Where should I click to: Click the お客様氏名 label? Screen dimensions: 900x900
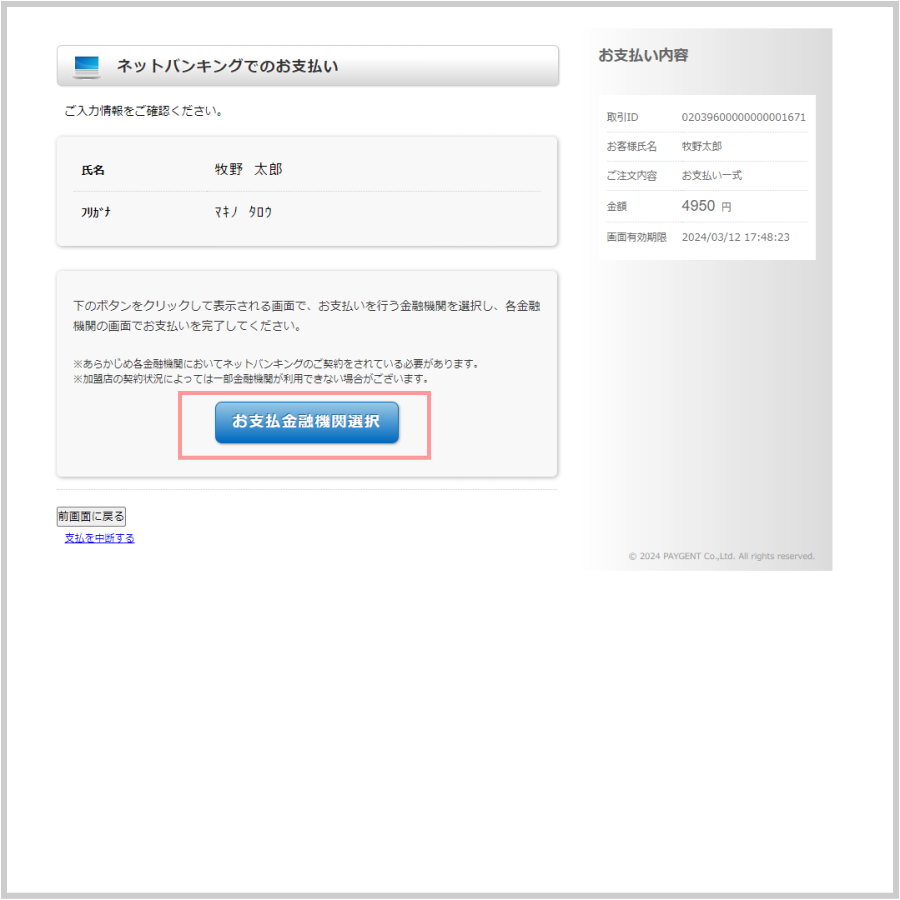[631, 146]
